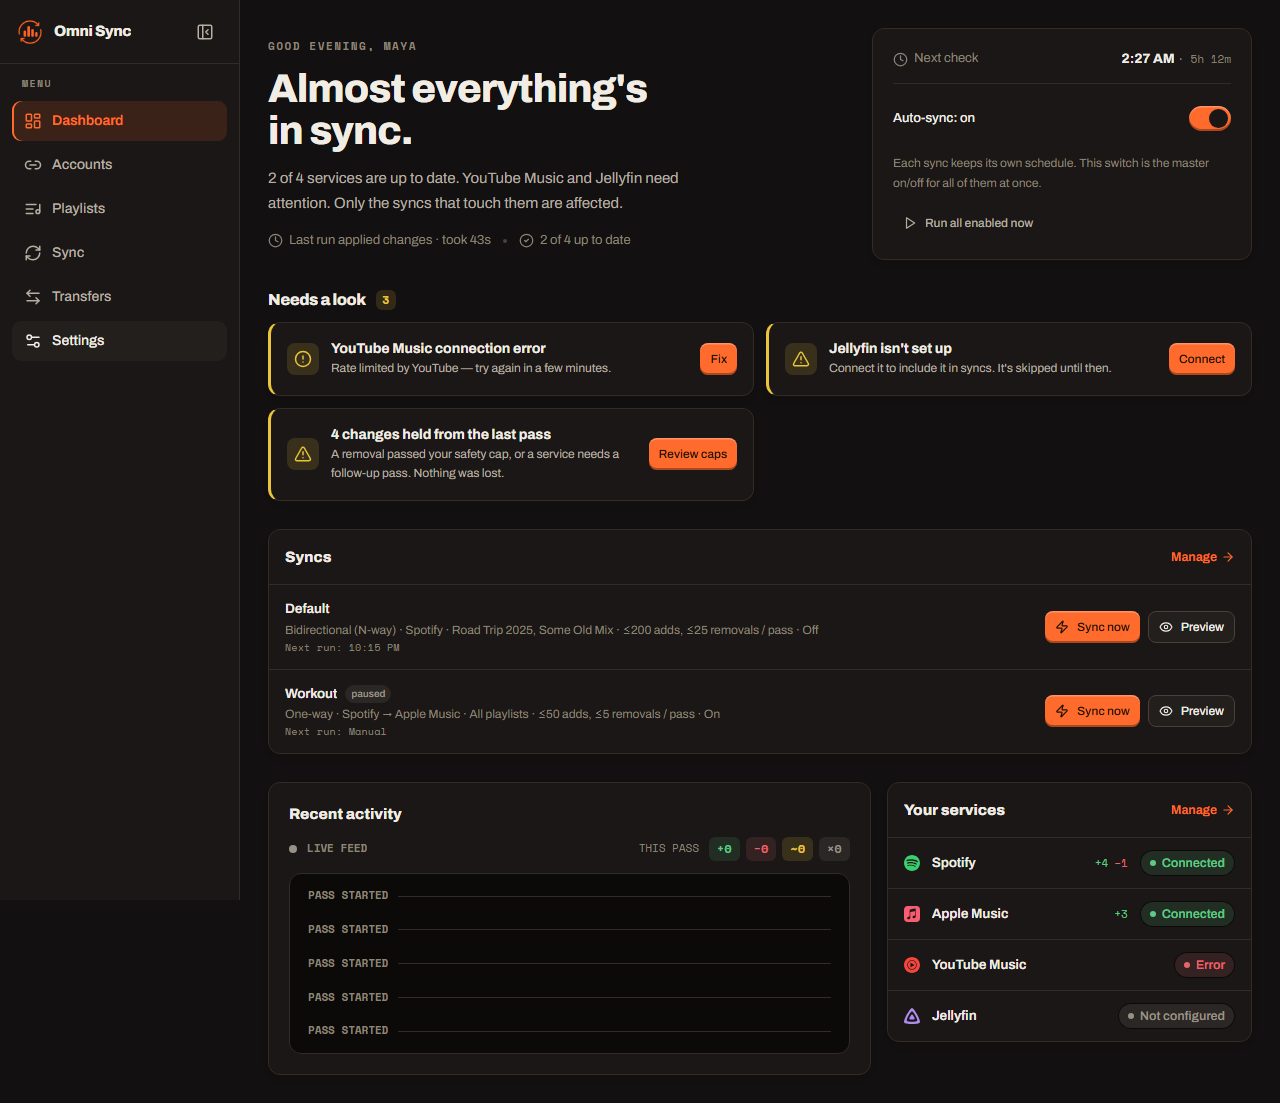Click the Sync arrows icon in sidebar

click(x=33, y=253)
